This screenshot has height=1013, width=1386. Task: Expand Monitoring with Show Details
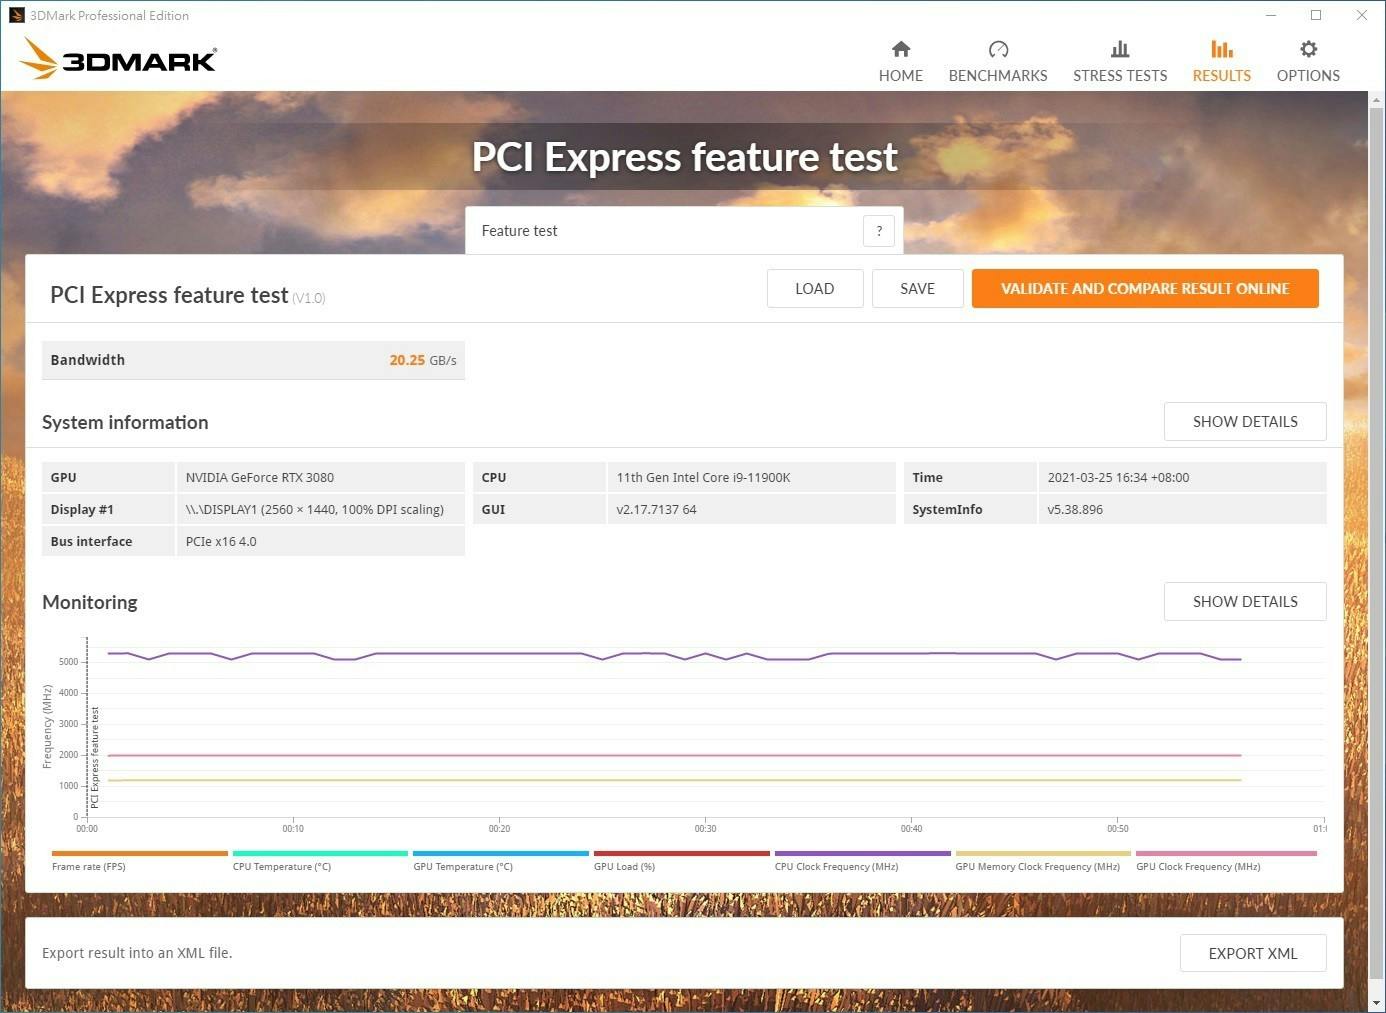[x=1244, y=602]
